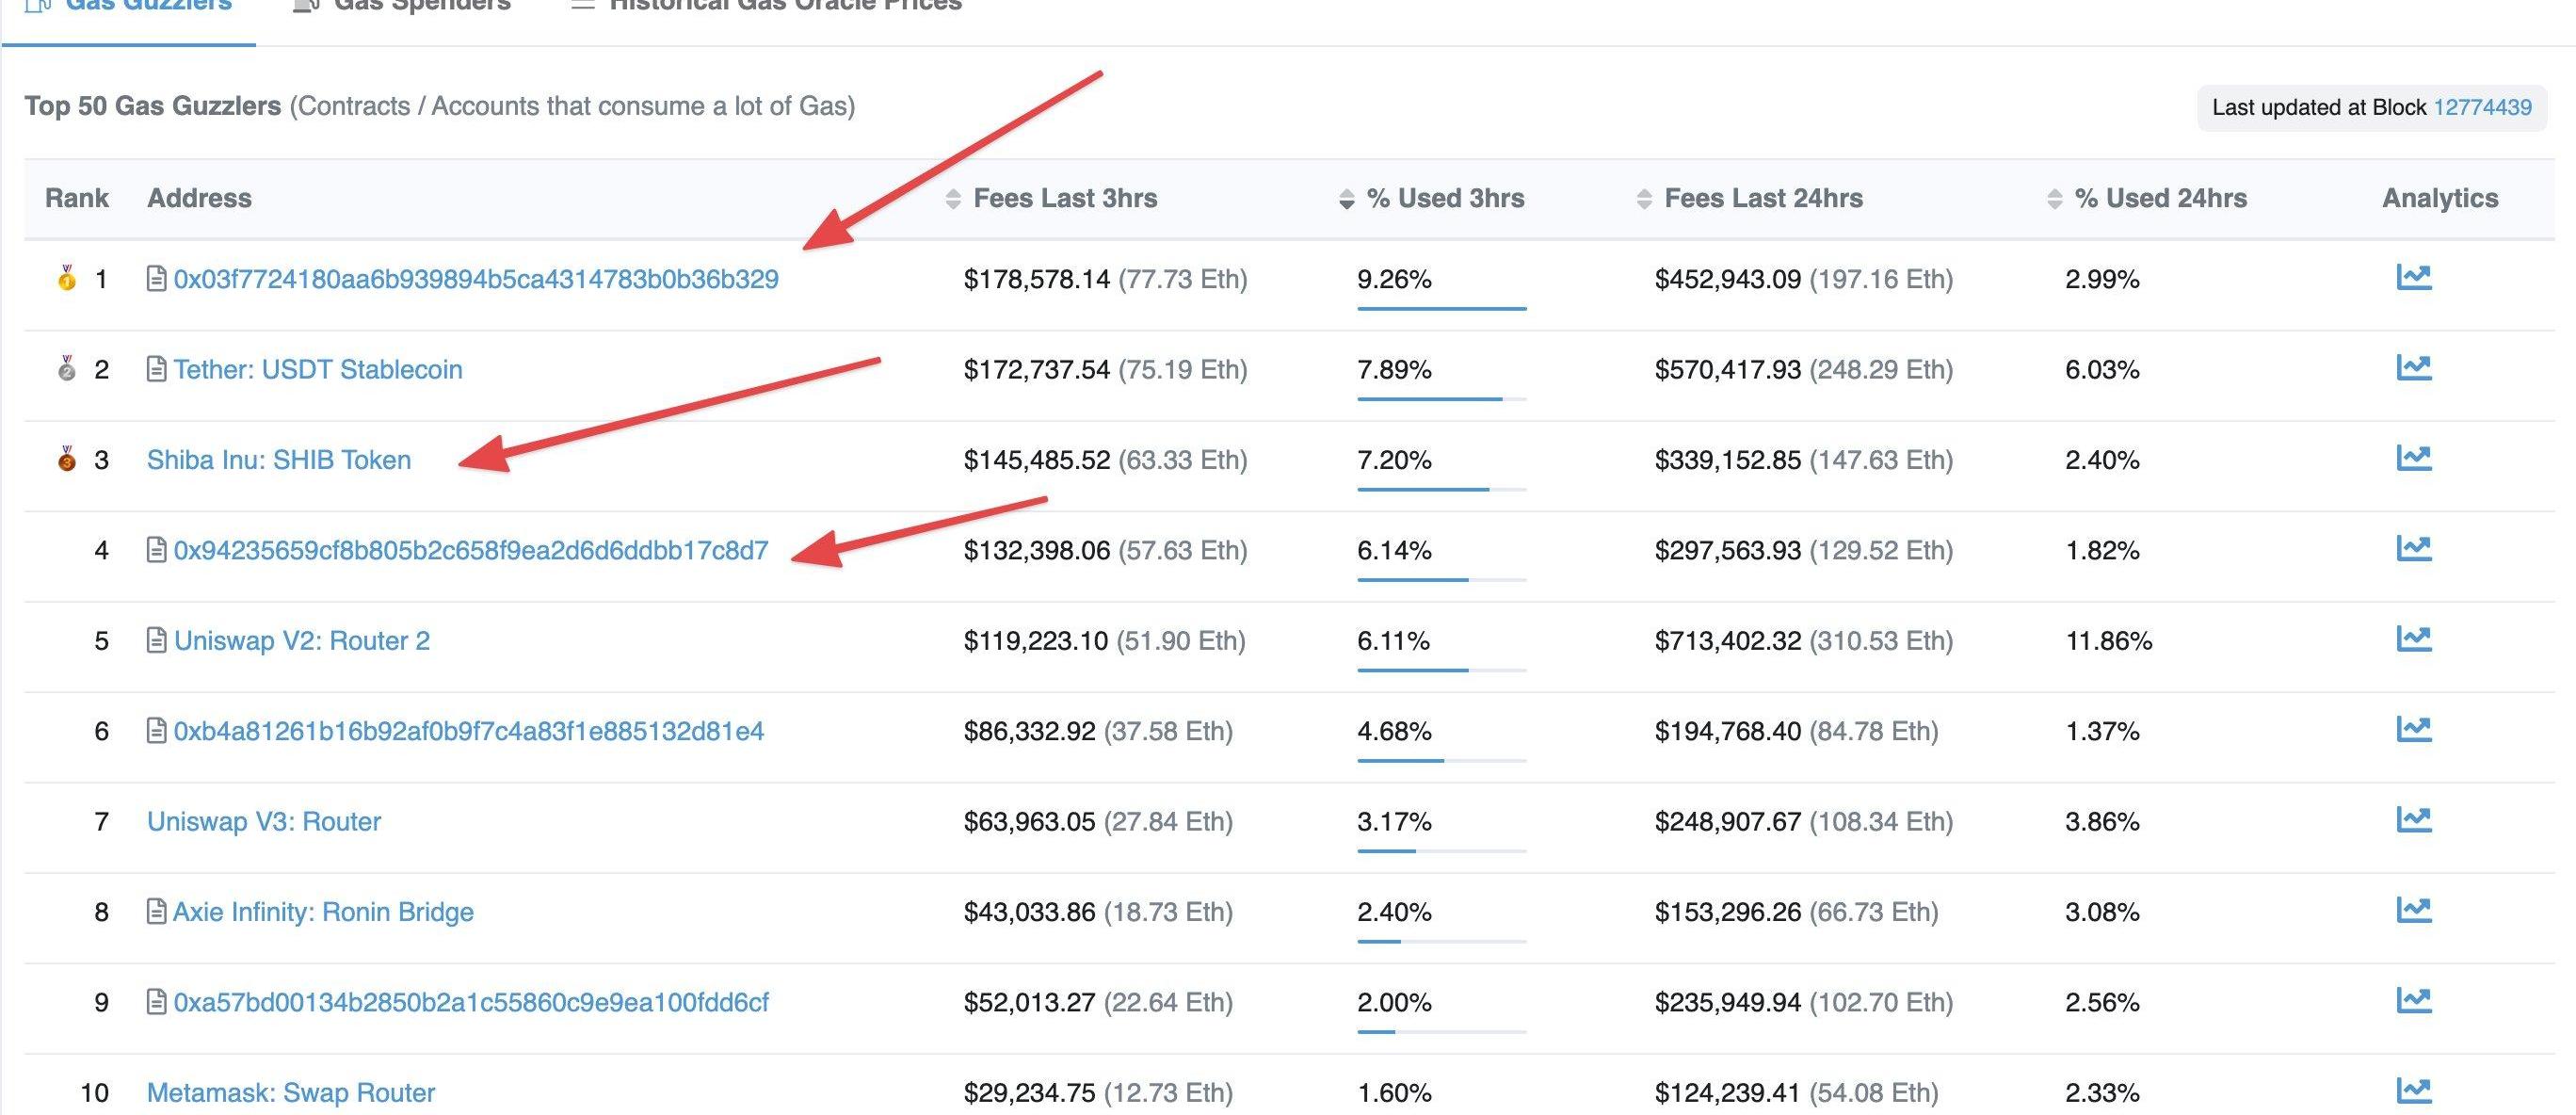
Task: Sort table by Fees Last 3hrs
Action: (x=1051, y=198)
